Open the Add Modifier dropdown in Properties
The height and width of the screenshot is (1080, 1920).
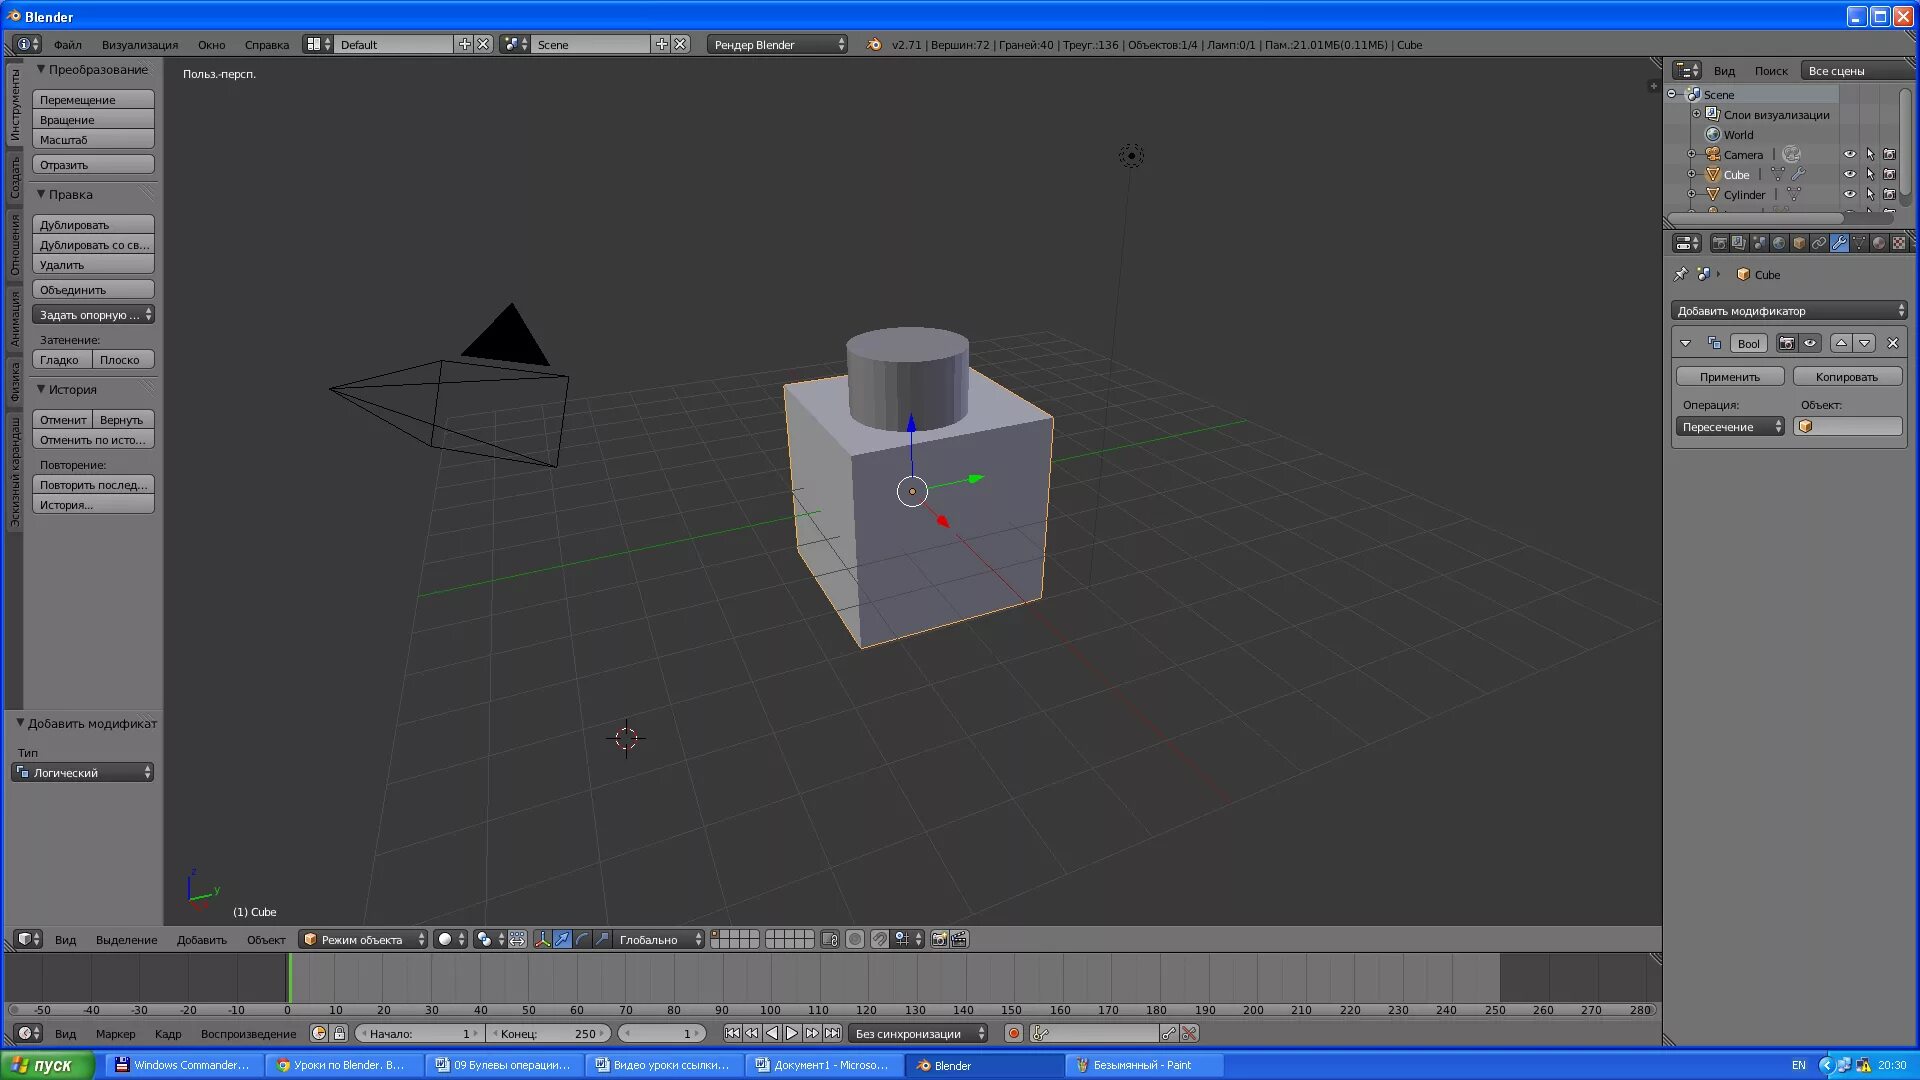(1789, 310)
